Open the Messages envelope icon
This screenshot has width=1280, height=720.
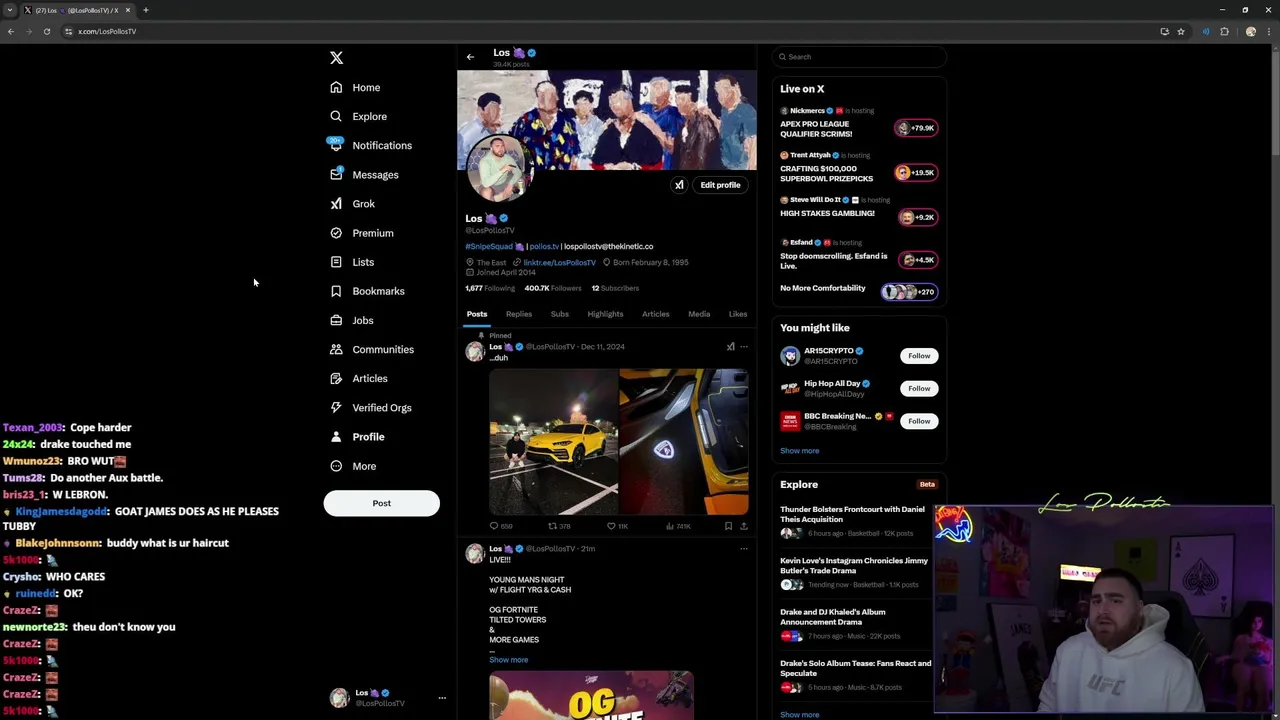click(x=336, y=174)
